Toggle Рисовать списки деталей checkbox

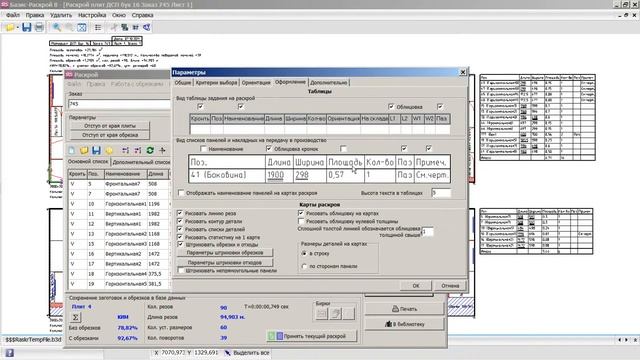pos(180,229)
